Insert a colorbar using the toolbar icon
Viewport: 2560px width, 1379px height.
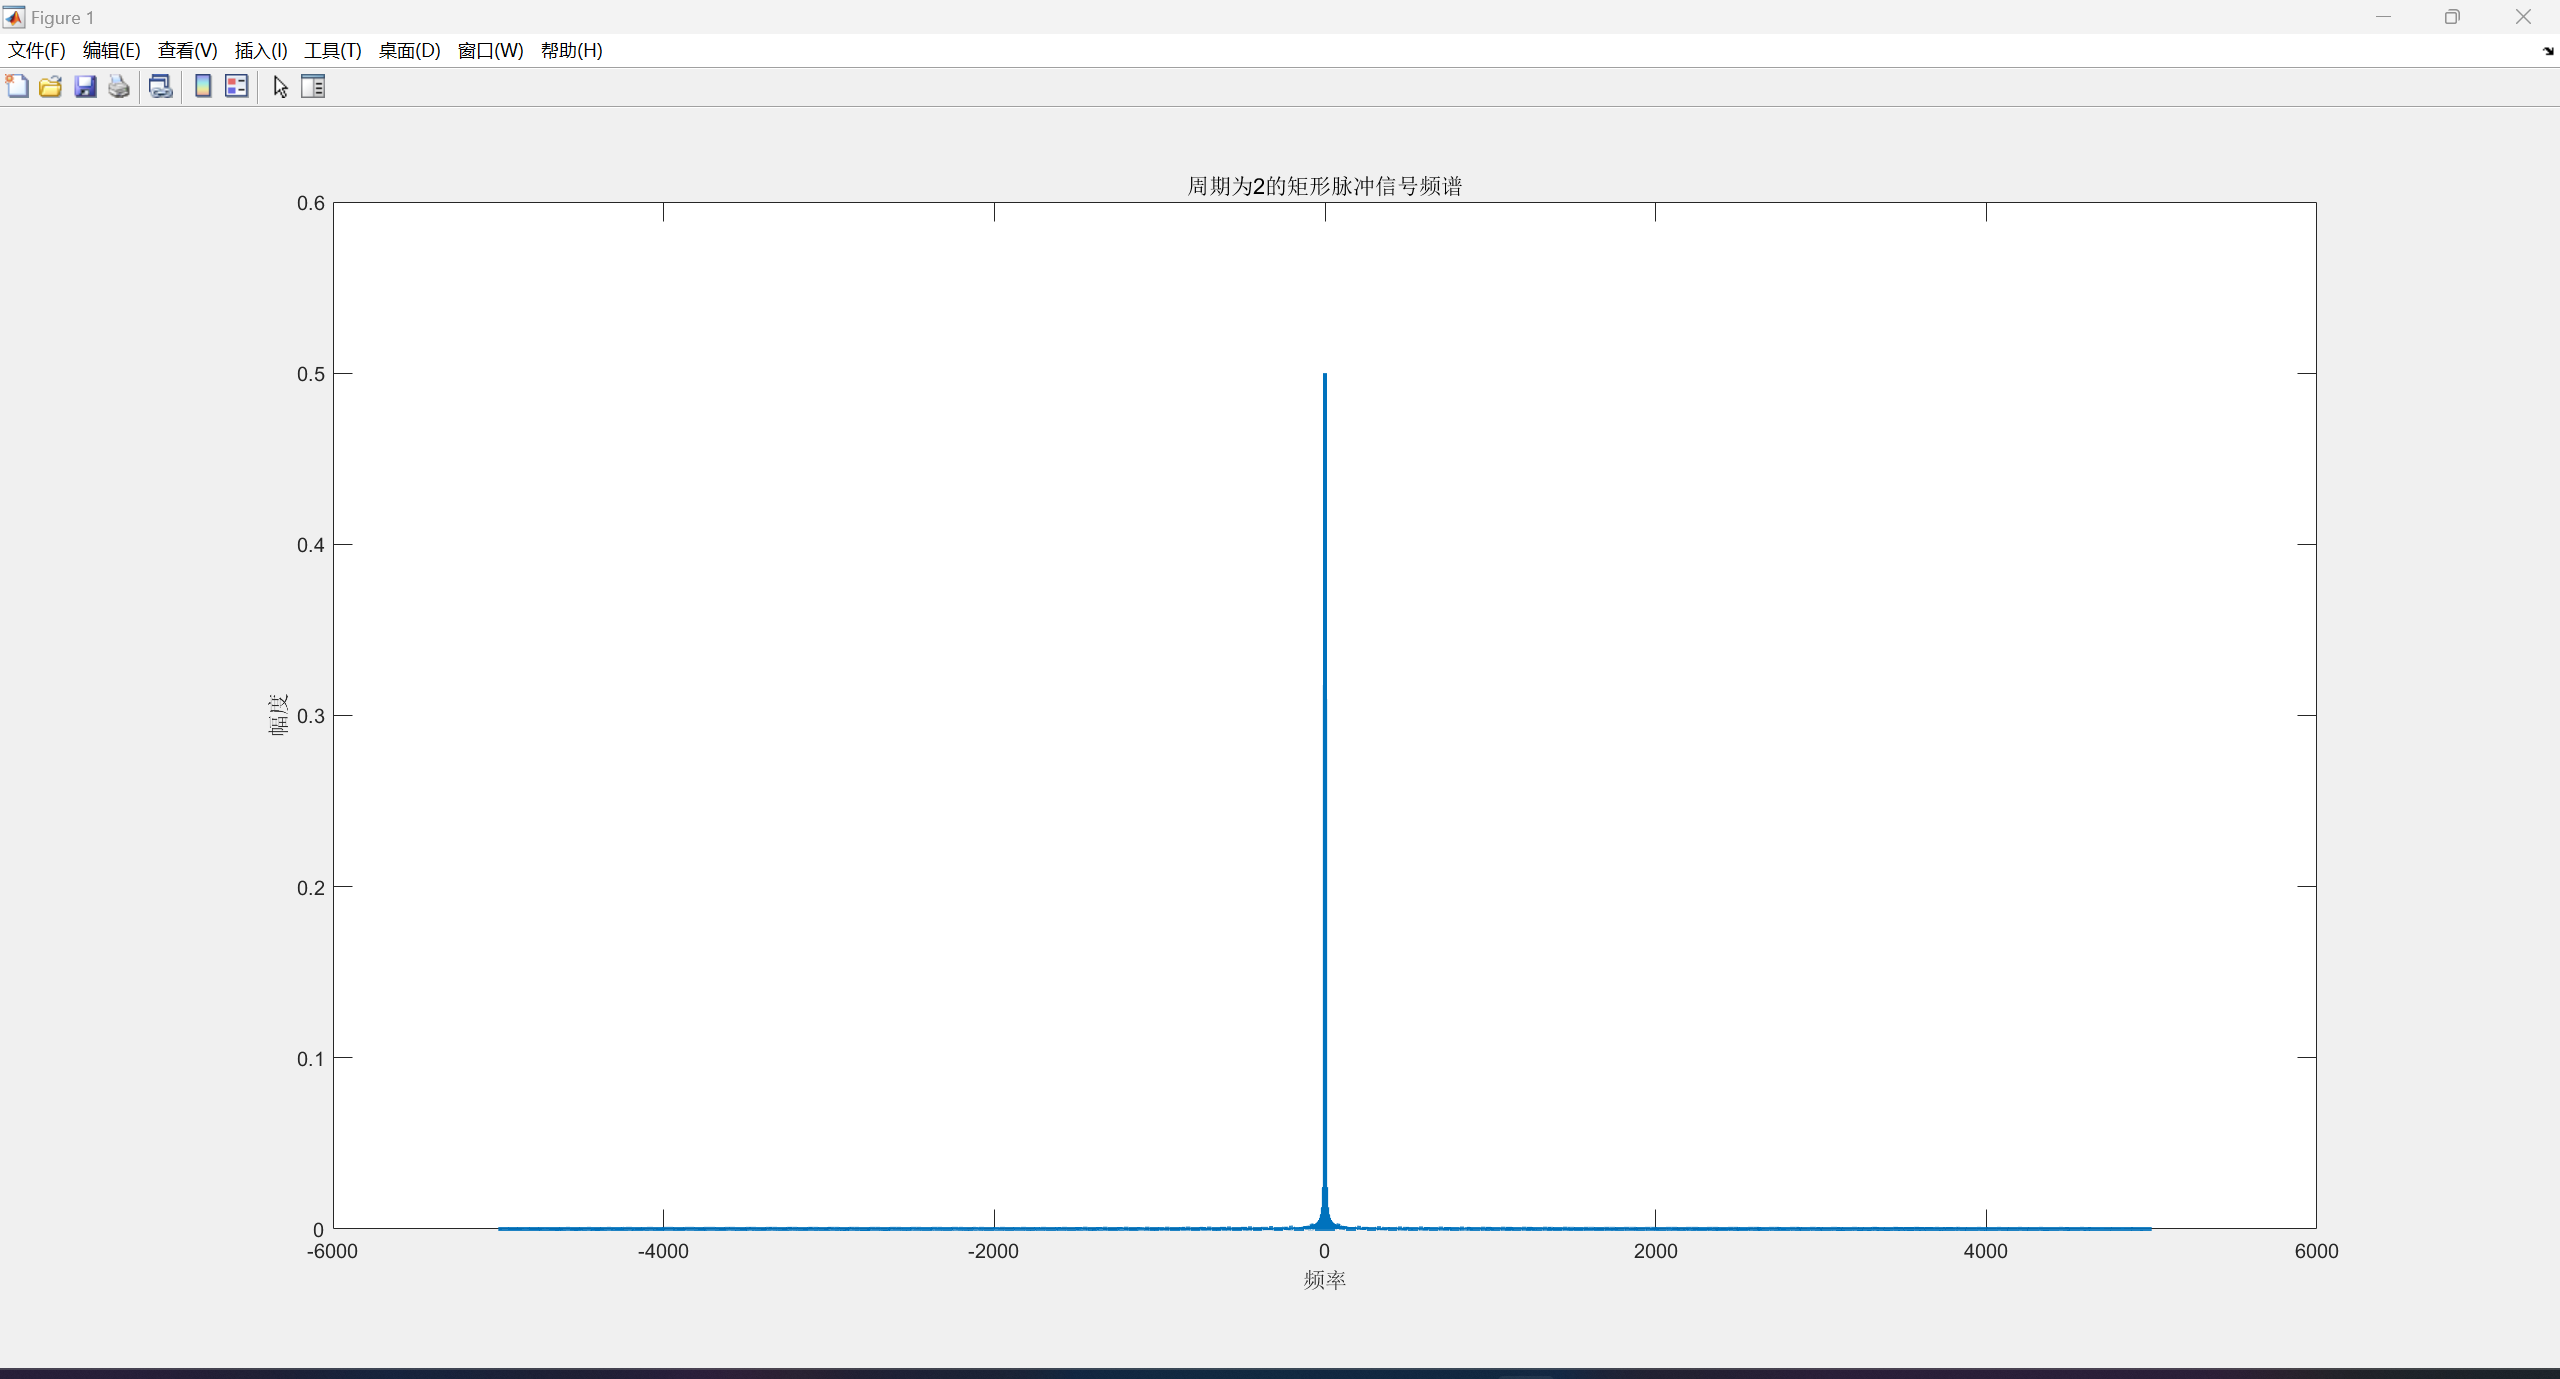tap(203, 87)
